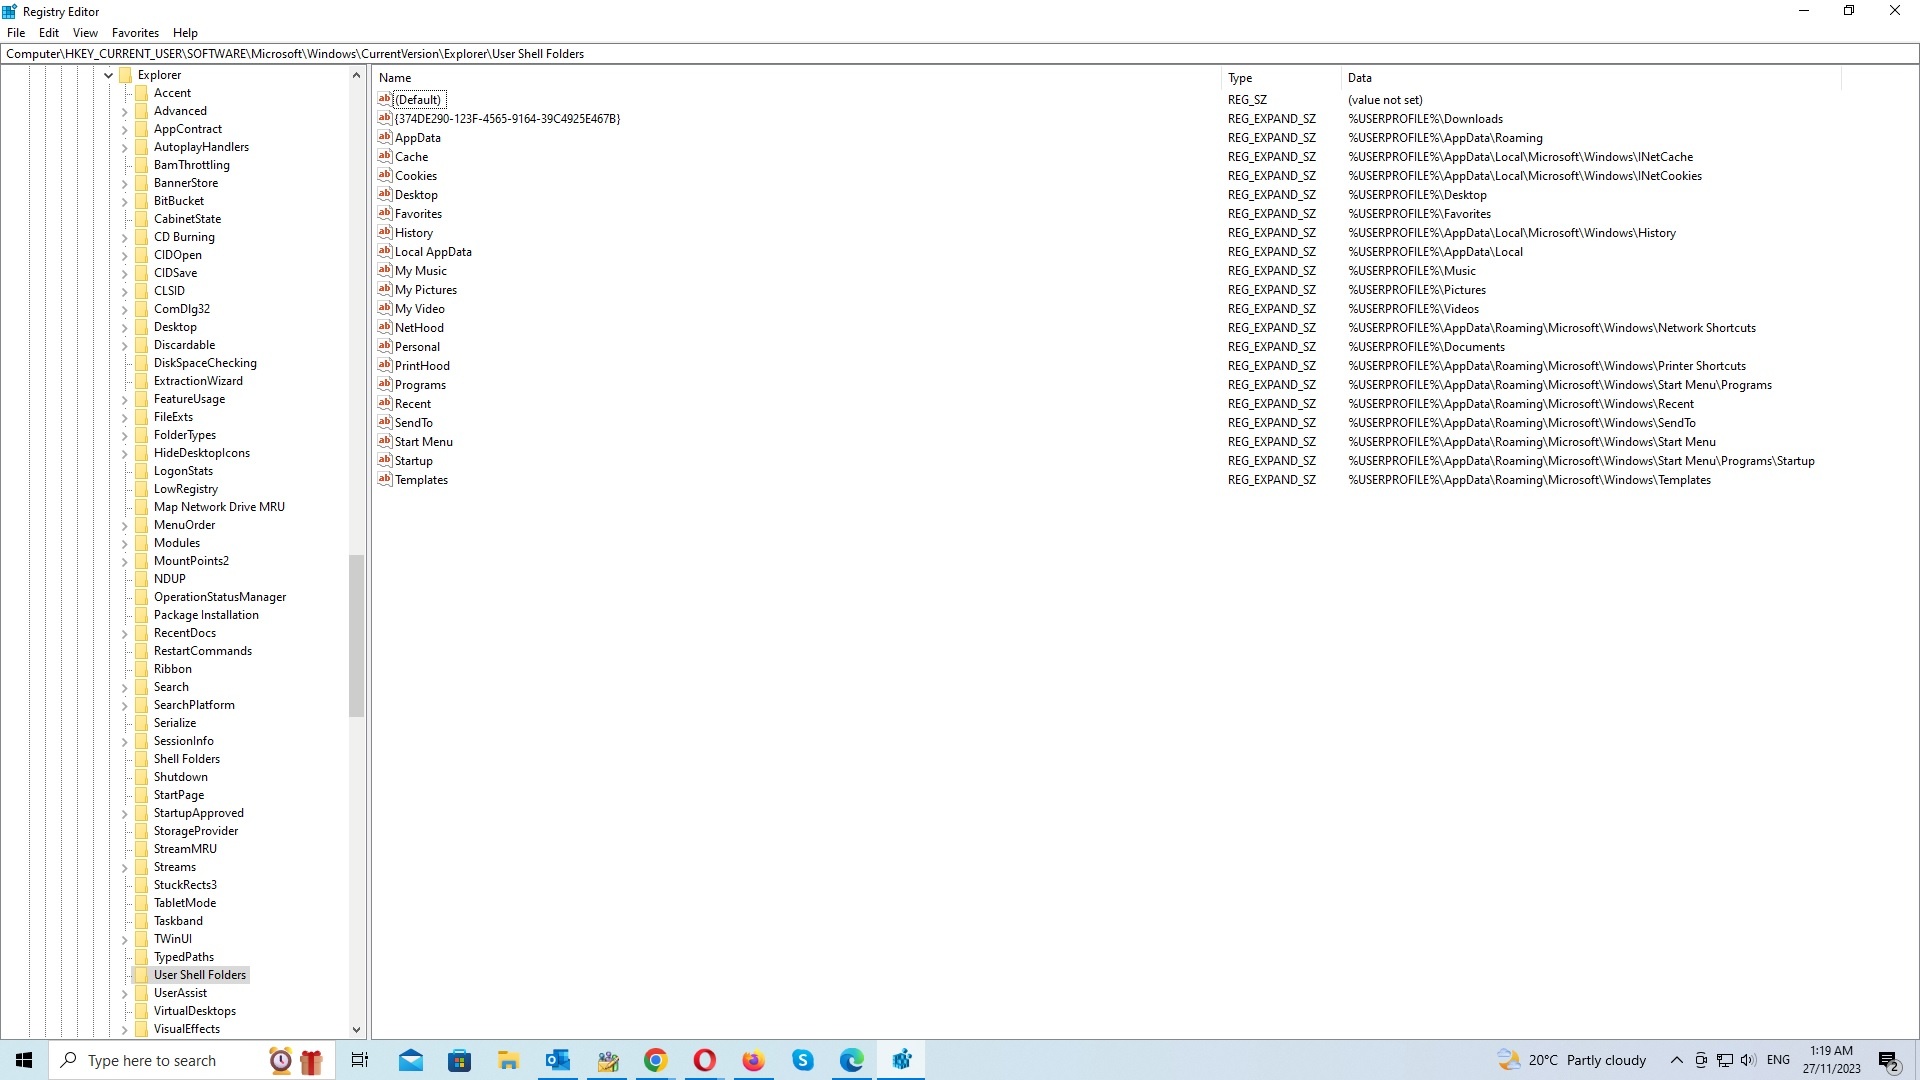1920x1080 pixels.
Task: Sort values by the Name column header
Action: pyautogui.click(x=797, y=78)
